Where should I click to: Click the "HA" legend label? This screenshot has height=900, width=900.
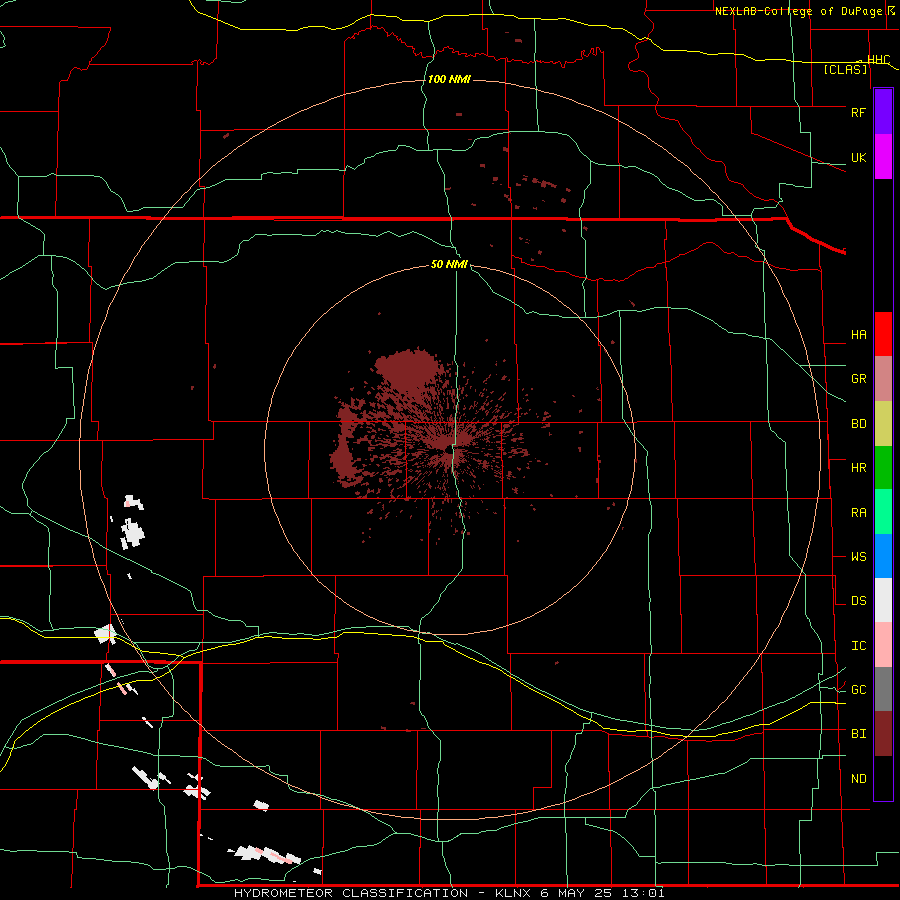[x=858, y=335]
